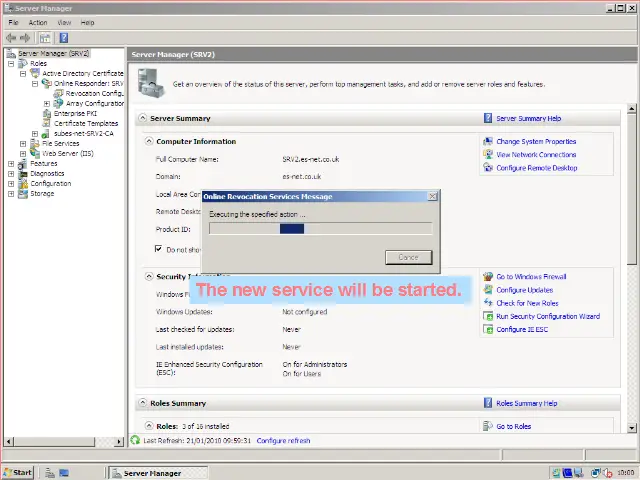640x480 pixels.
Task: Click the Certificate Templates icon
Action: (47, 123)
